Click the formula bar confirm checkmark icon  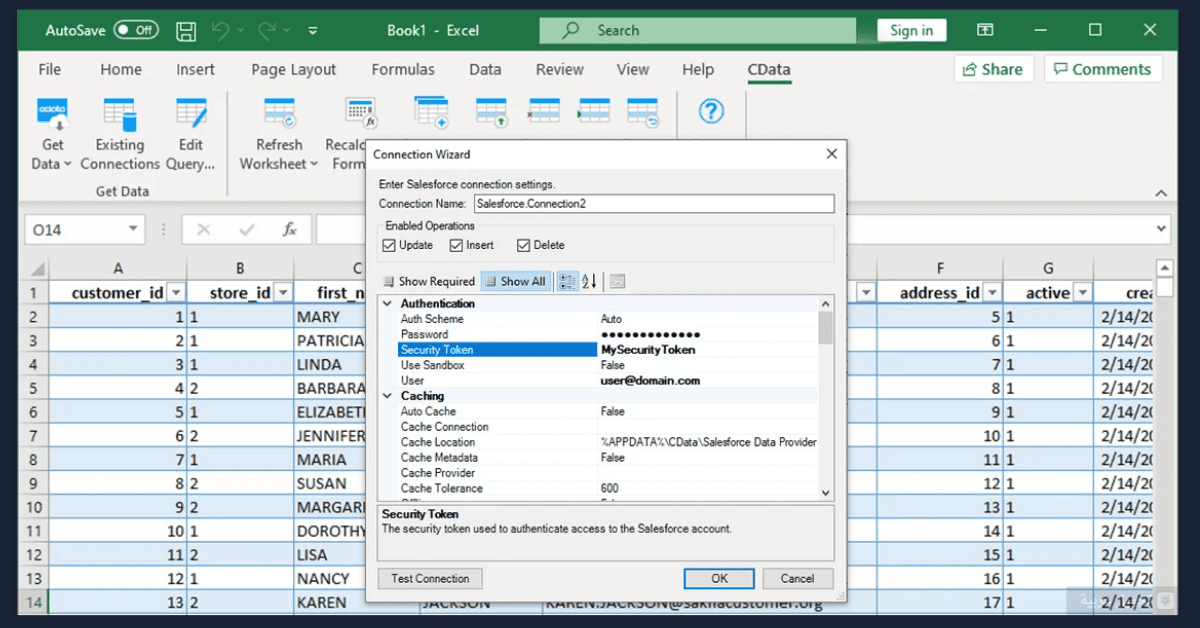247,229
